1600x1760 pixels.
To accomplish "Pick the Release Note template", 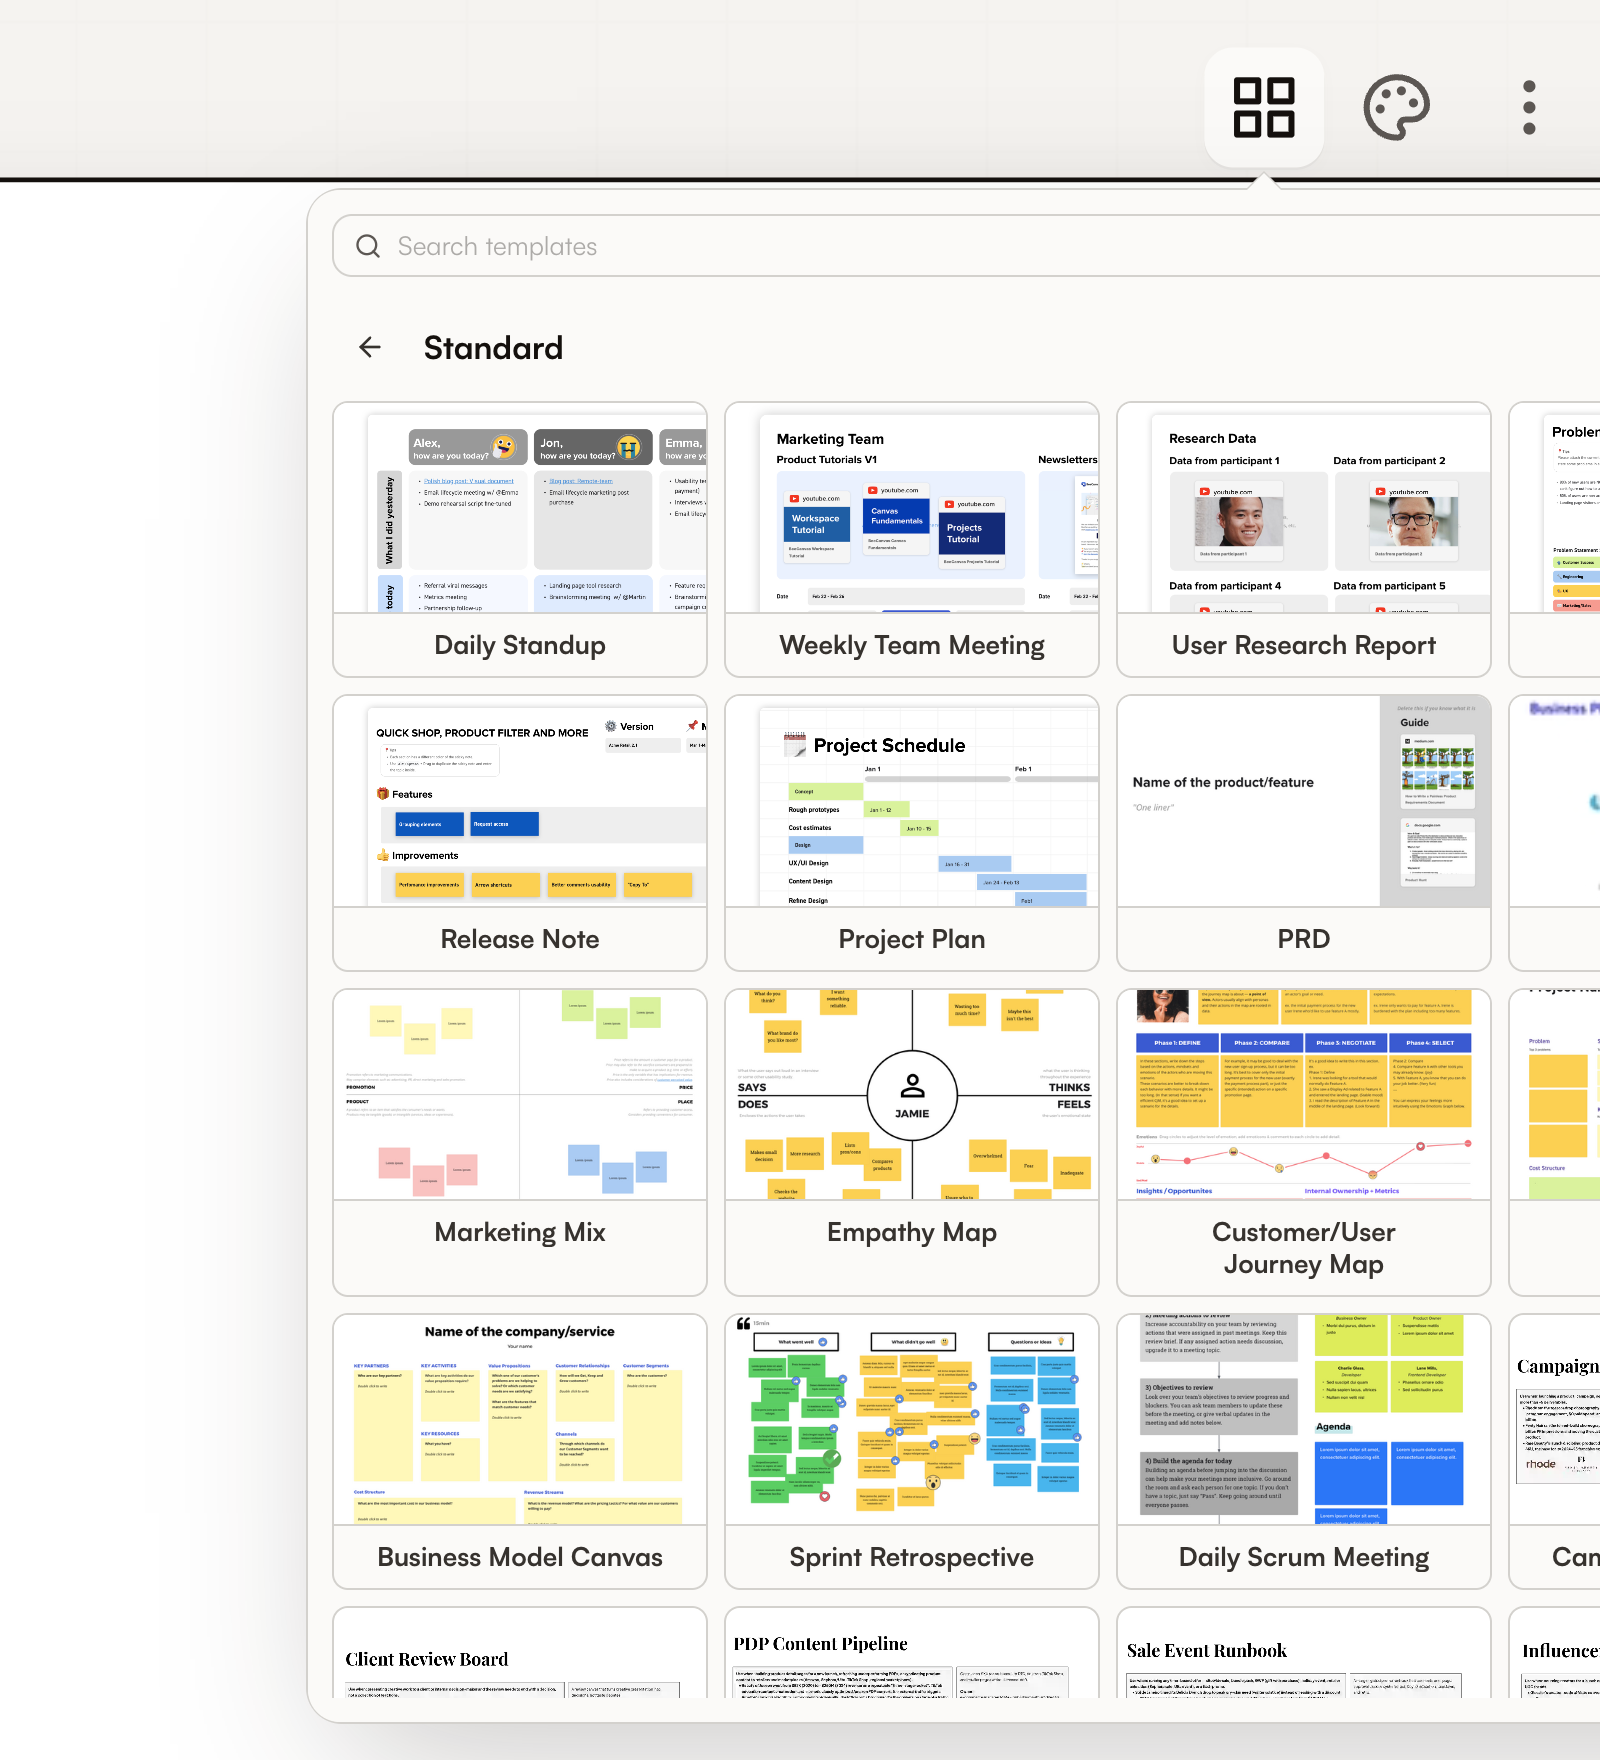I will 520,833.
